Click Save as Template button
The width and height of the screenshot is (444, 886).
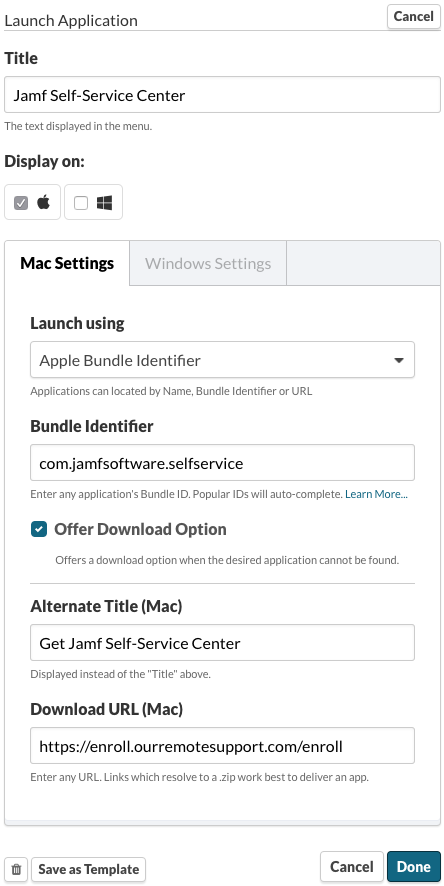[x=89, y=869]
